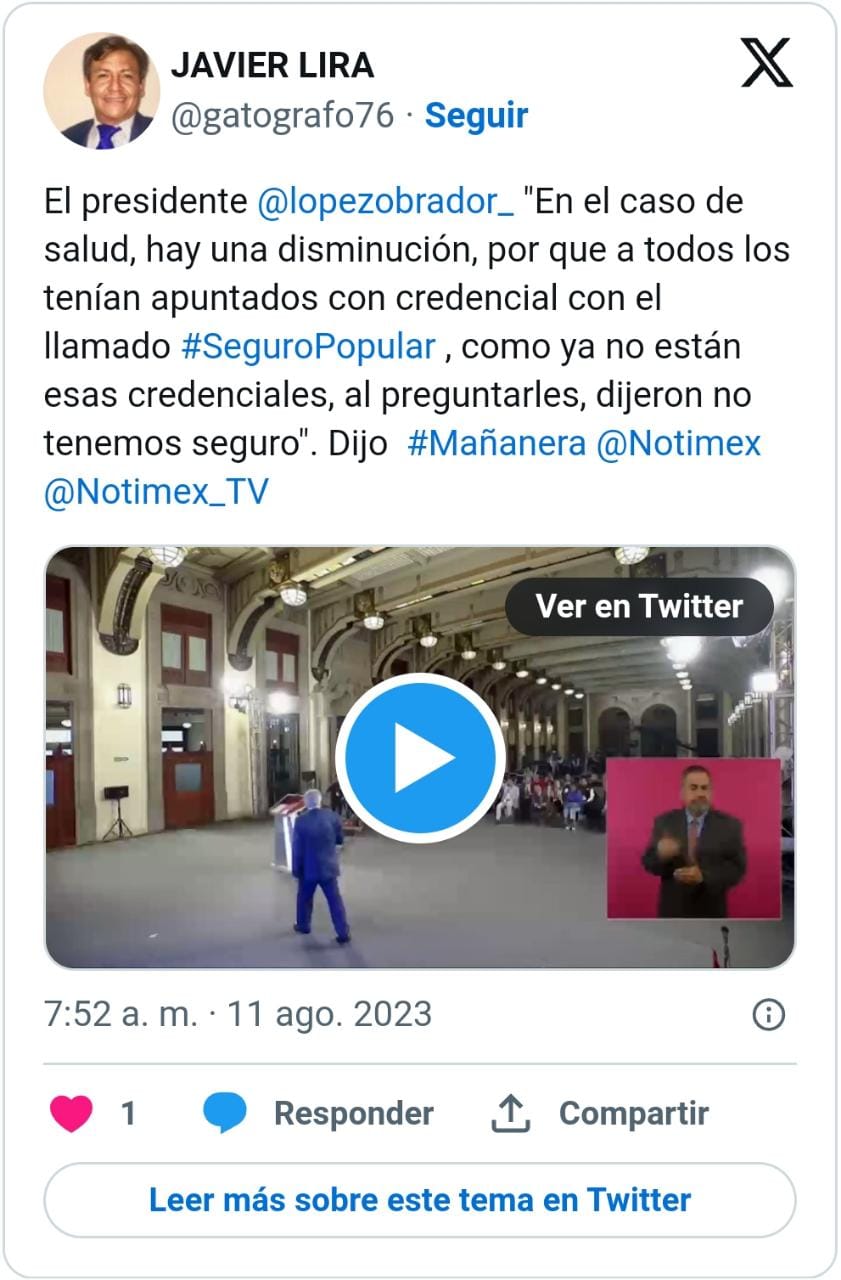Open the Ver en Twitter button

pos(639,606)
